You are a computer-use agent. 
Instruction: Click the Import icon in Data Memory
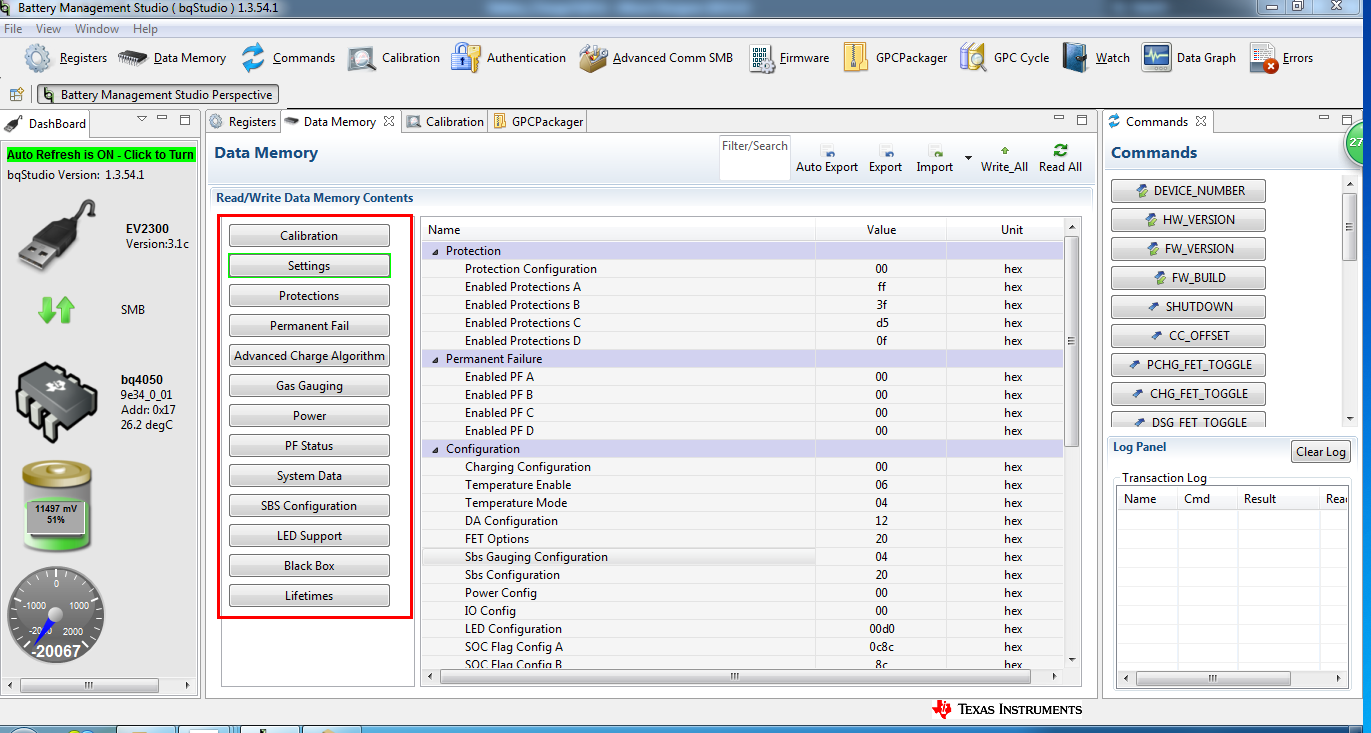click(935, 160)
